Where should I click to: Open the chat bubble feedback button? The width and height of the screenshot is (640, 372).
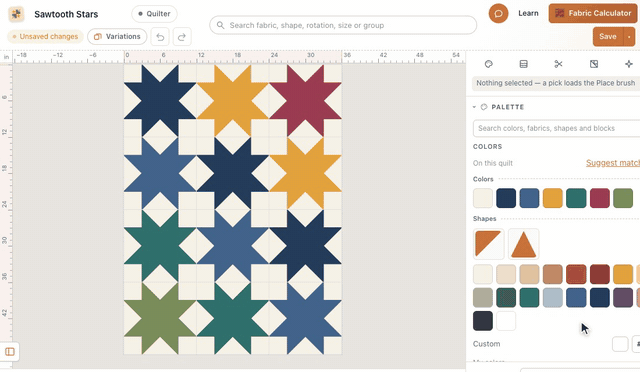(x=498, y=13)
